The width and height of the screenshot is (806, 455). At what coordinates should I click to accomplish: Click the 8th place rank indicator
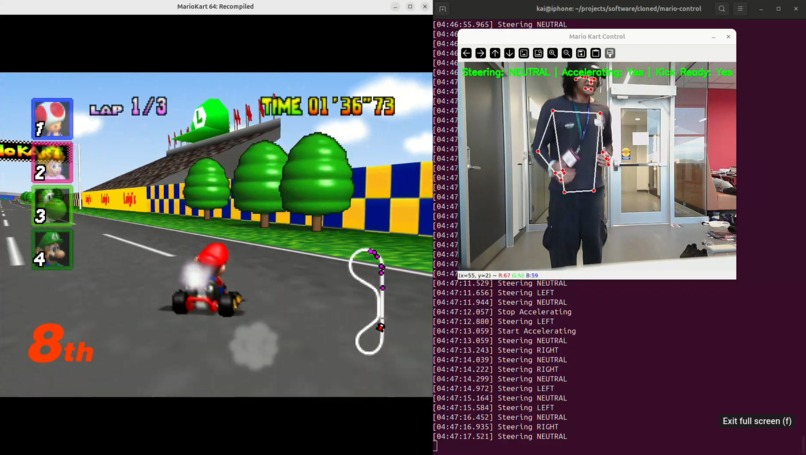point(61,343)
